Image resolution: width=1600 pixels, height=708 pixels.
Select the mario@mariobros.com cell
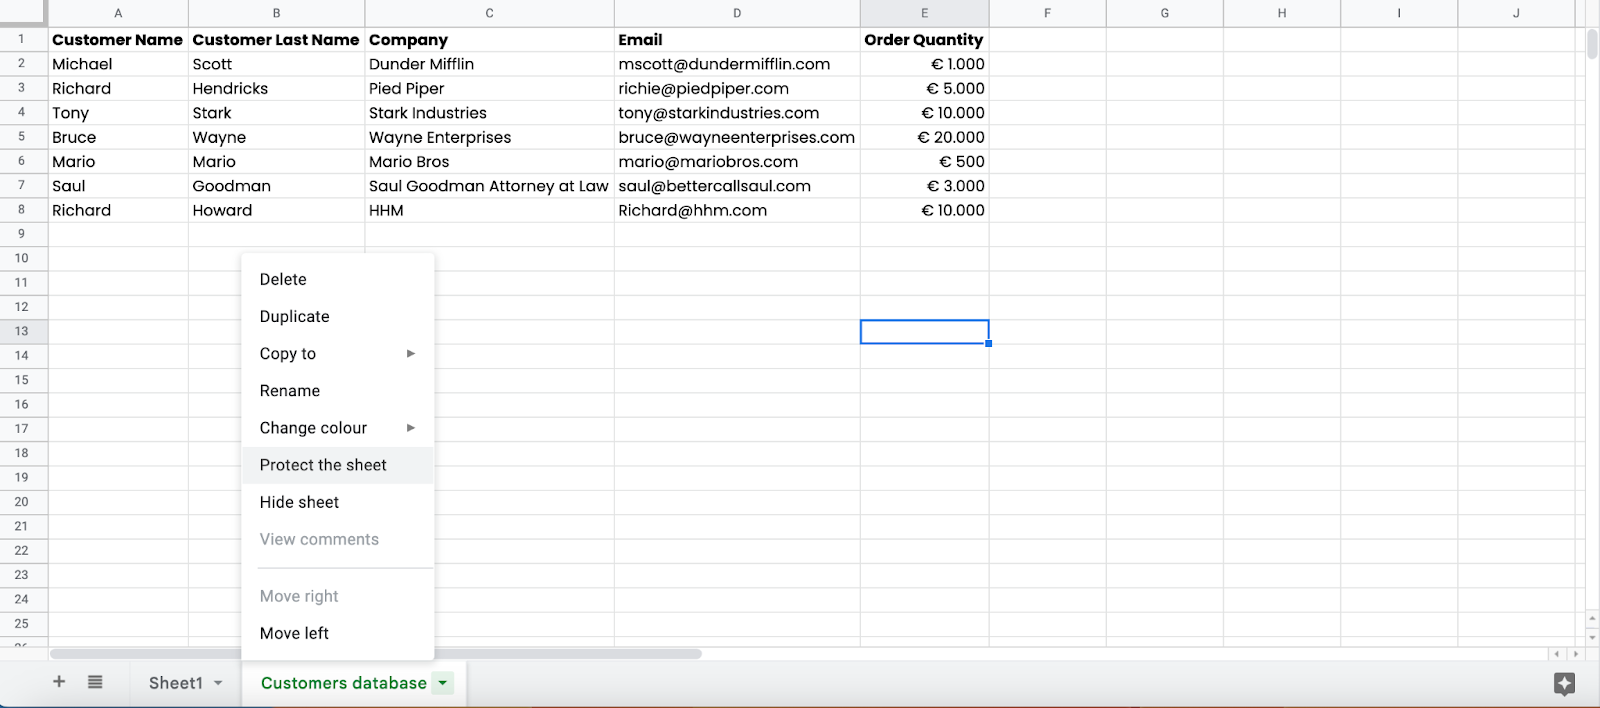pos(737,162)
